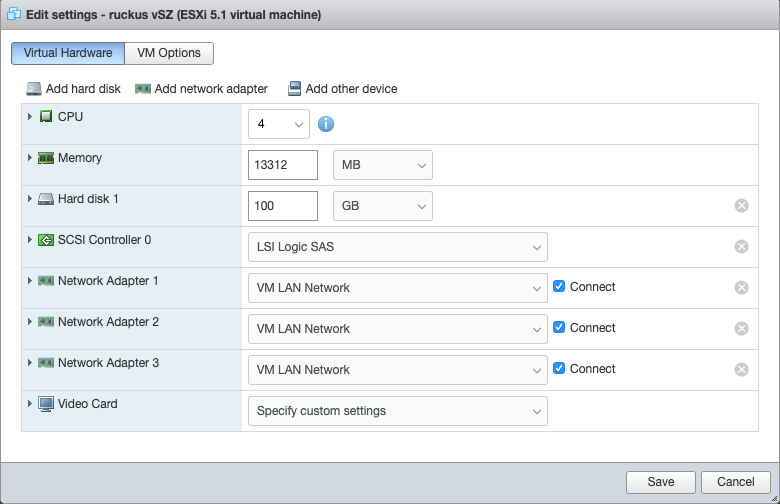The height and width of the screenshot is (504, 780).
Task: Click the Add other device icon
Action: [295, 89]
